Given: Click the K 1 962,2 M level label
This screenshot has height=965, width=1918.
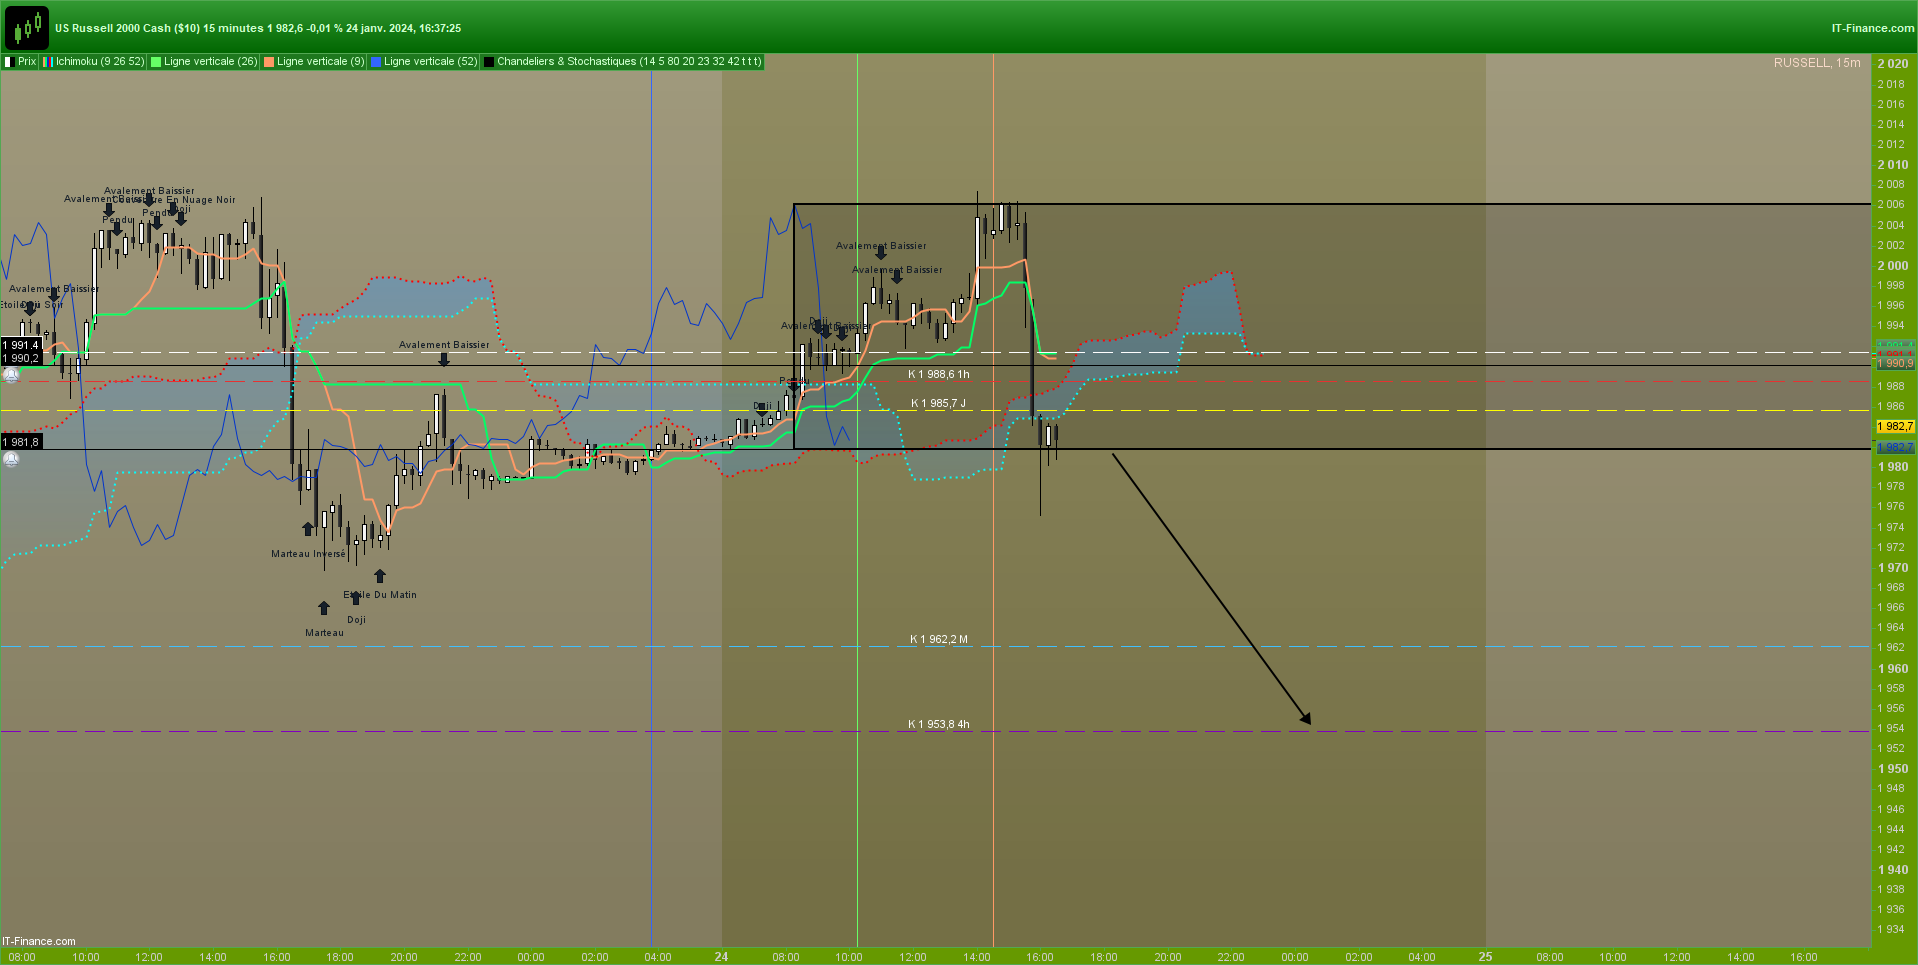Looking at the screenshot, I should click(x=938, y=639).
